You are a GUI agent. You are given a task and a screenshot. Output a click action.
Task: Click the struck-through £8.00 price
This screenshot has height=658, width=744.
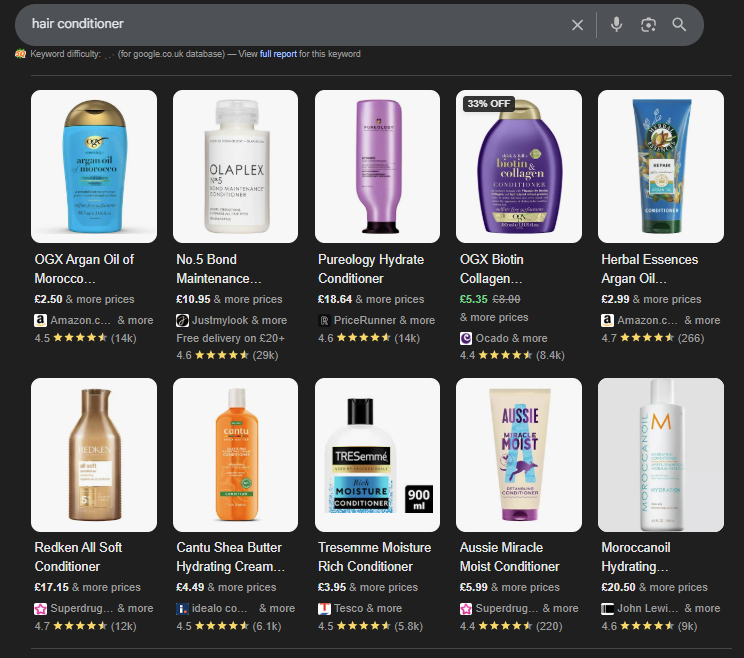(x=506, y=299)
